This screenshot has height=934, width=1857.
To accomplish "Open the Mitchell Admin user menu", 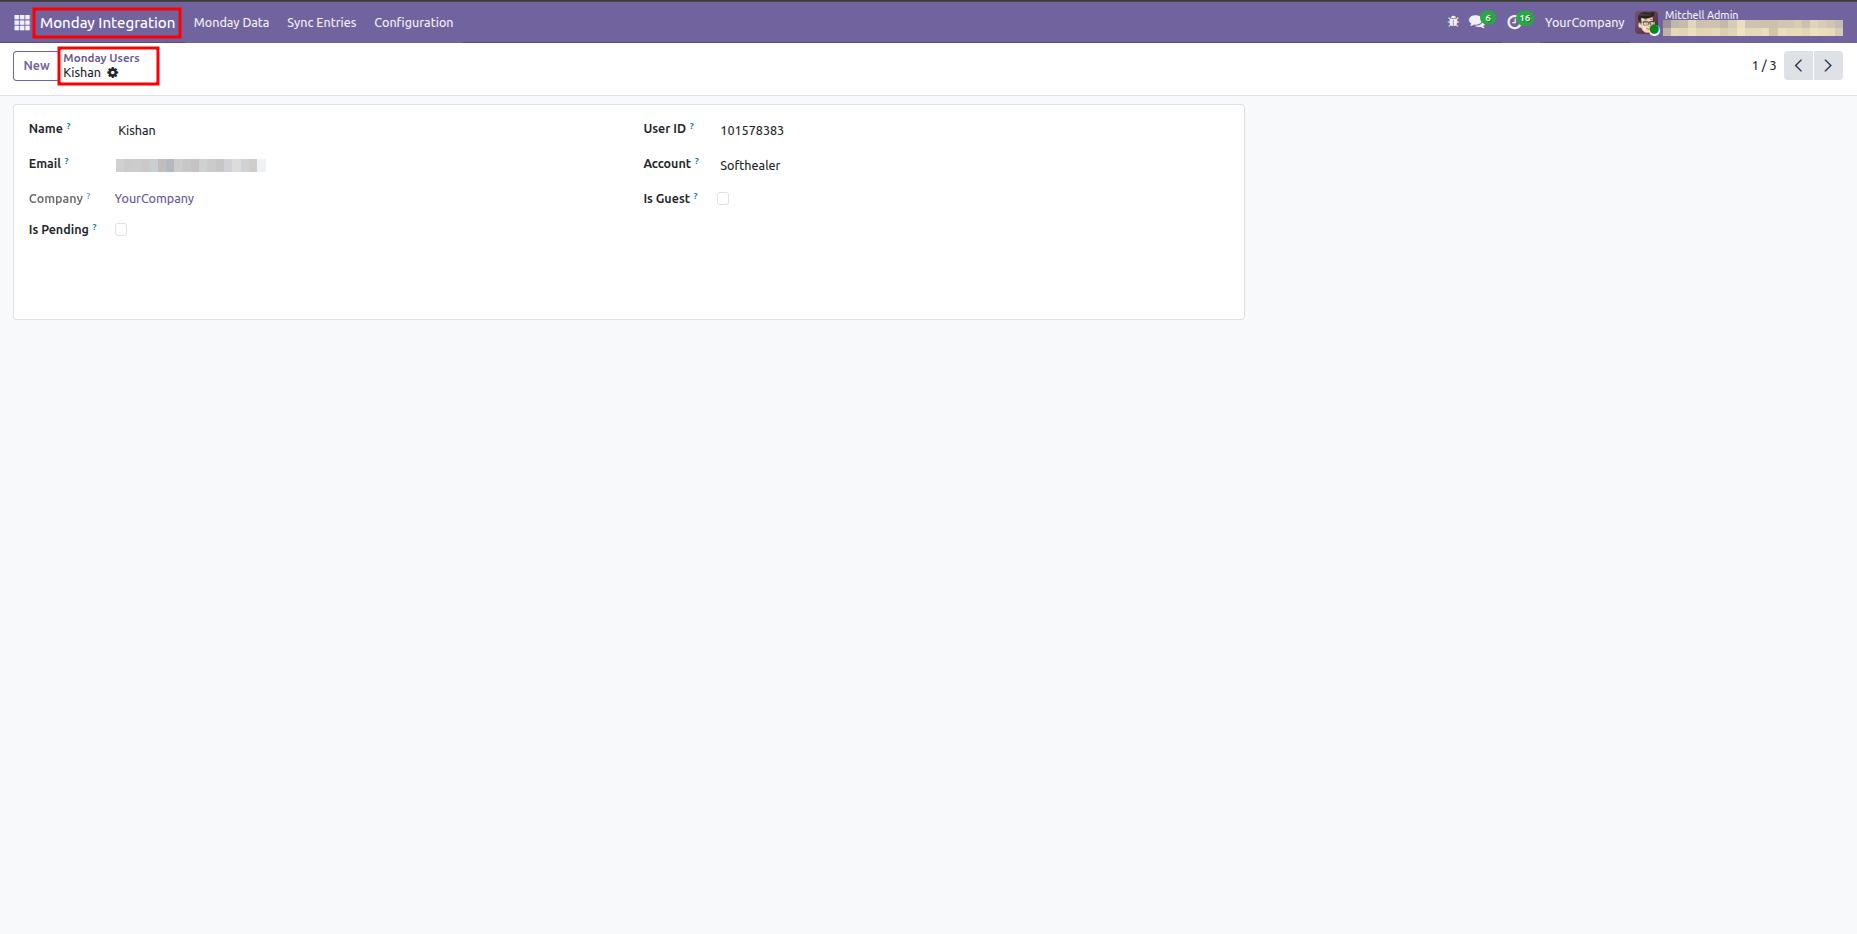I will (1739, 22).
